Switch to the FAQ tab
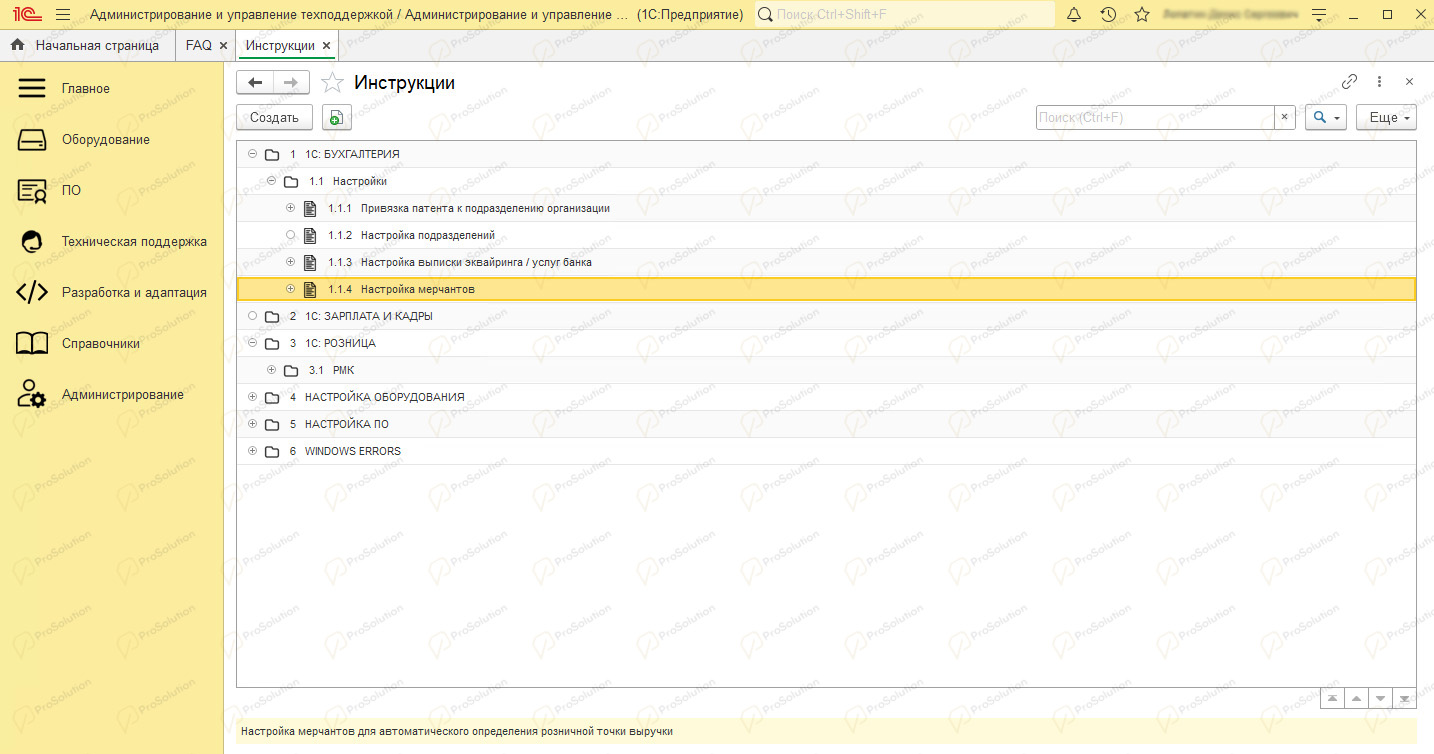This screenshot has width=1434, height=754. point(199,46)
